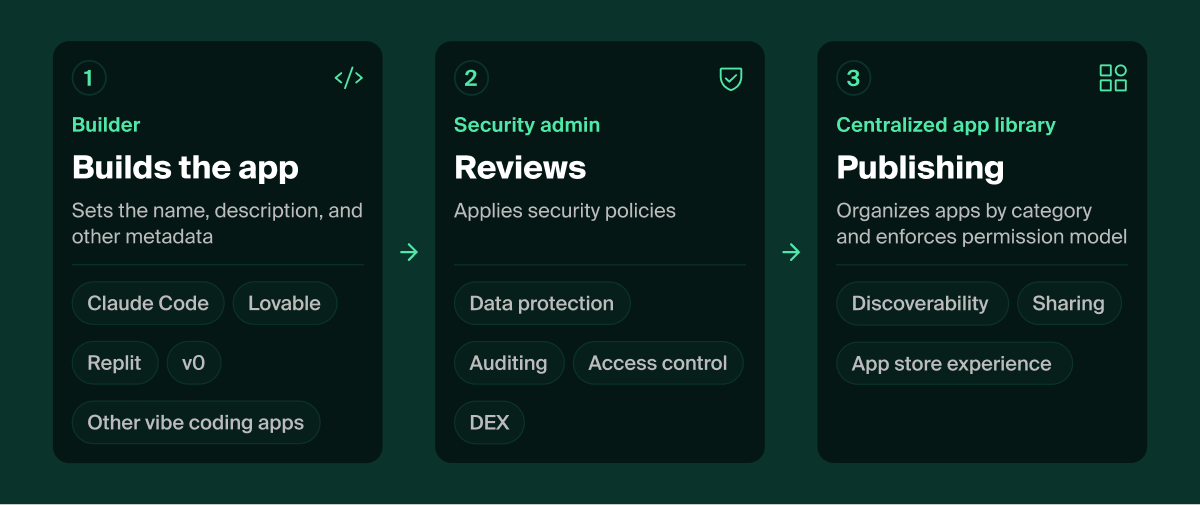The height and width of the screenshot is (505, 1200).
Task: Click the shield check icon on Security admin card
Action: tap(731, 78)
